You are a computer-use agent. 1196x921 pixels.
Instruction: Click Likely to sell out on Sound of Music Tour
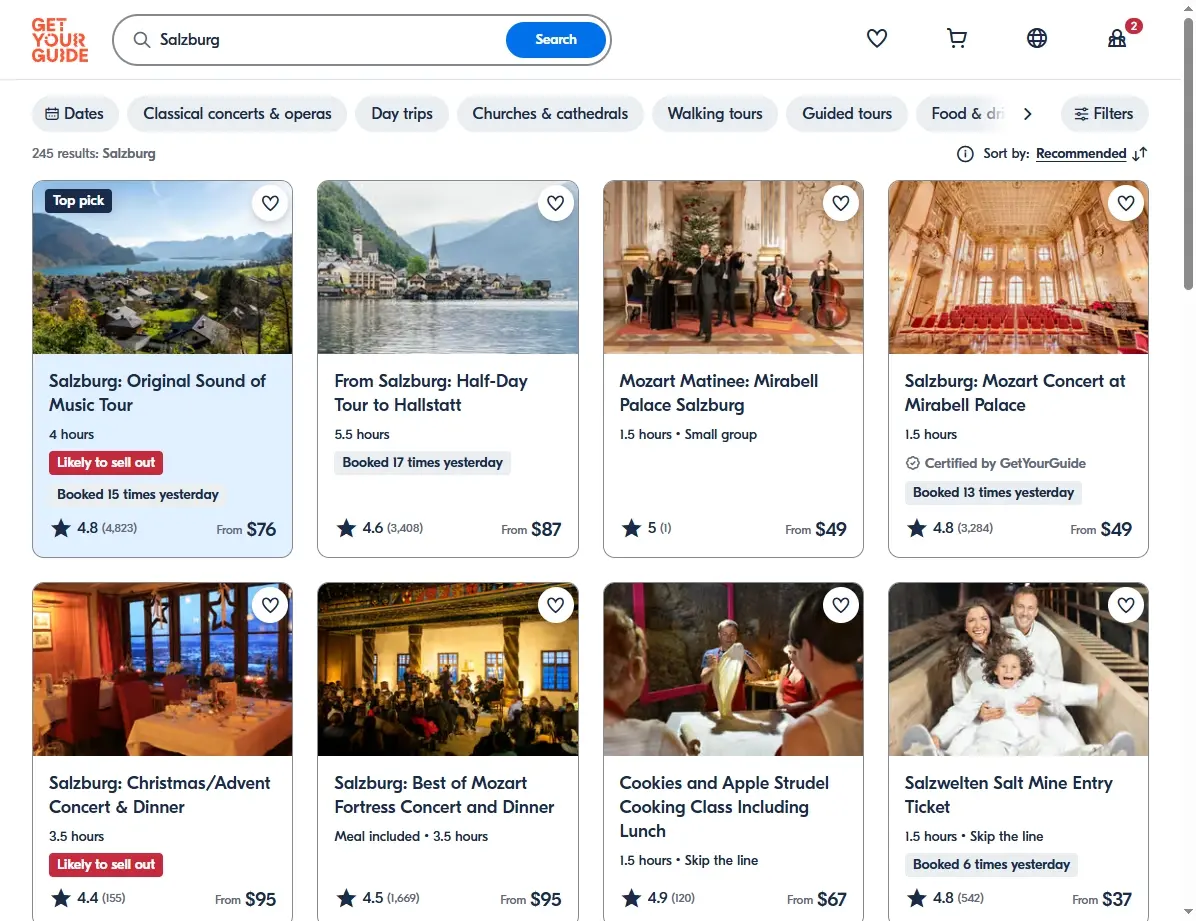106,462
